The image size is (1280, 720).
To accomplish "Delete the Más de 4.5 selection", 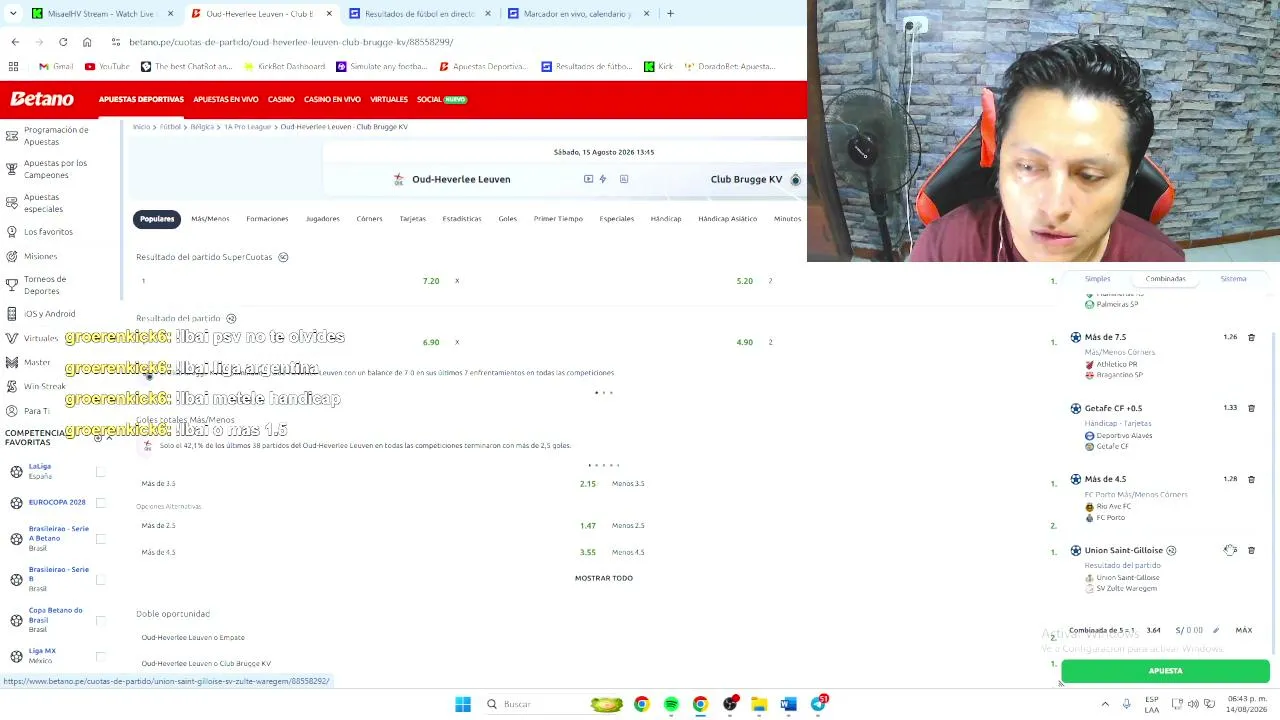I will click(1251, 479).
